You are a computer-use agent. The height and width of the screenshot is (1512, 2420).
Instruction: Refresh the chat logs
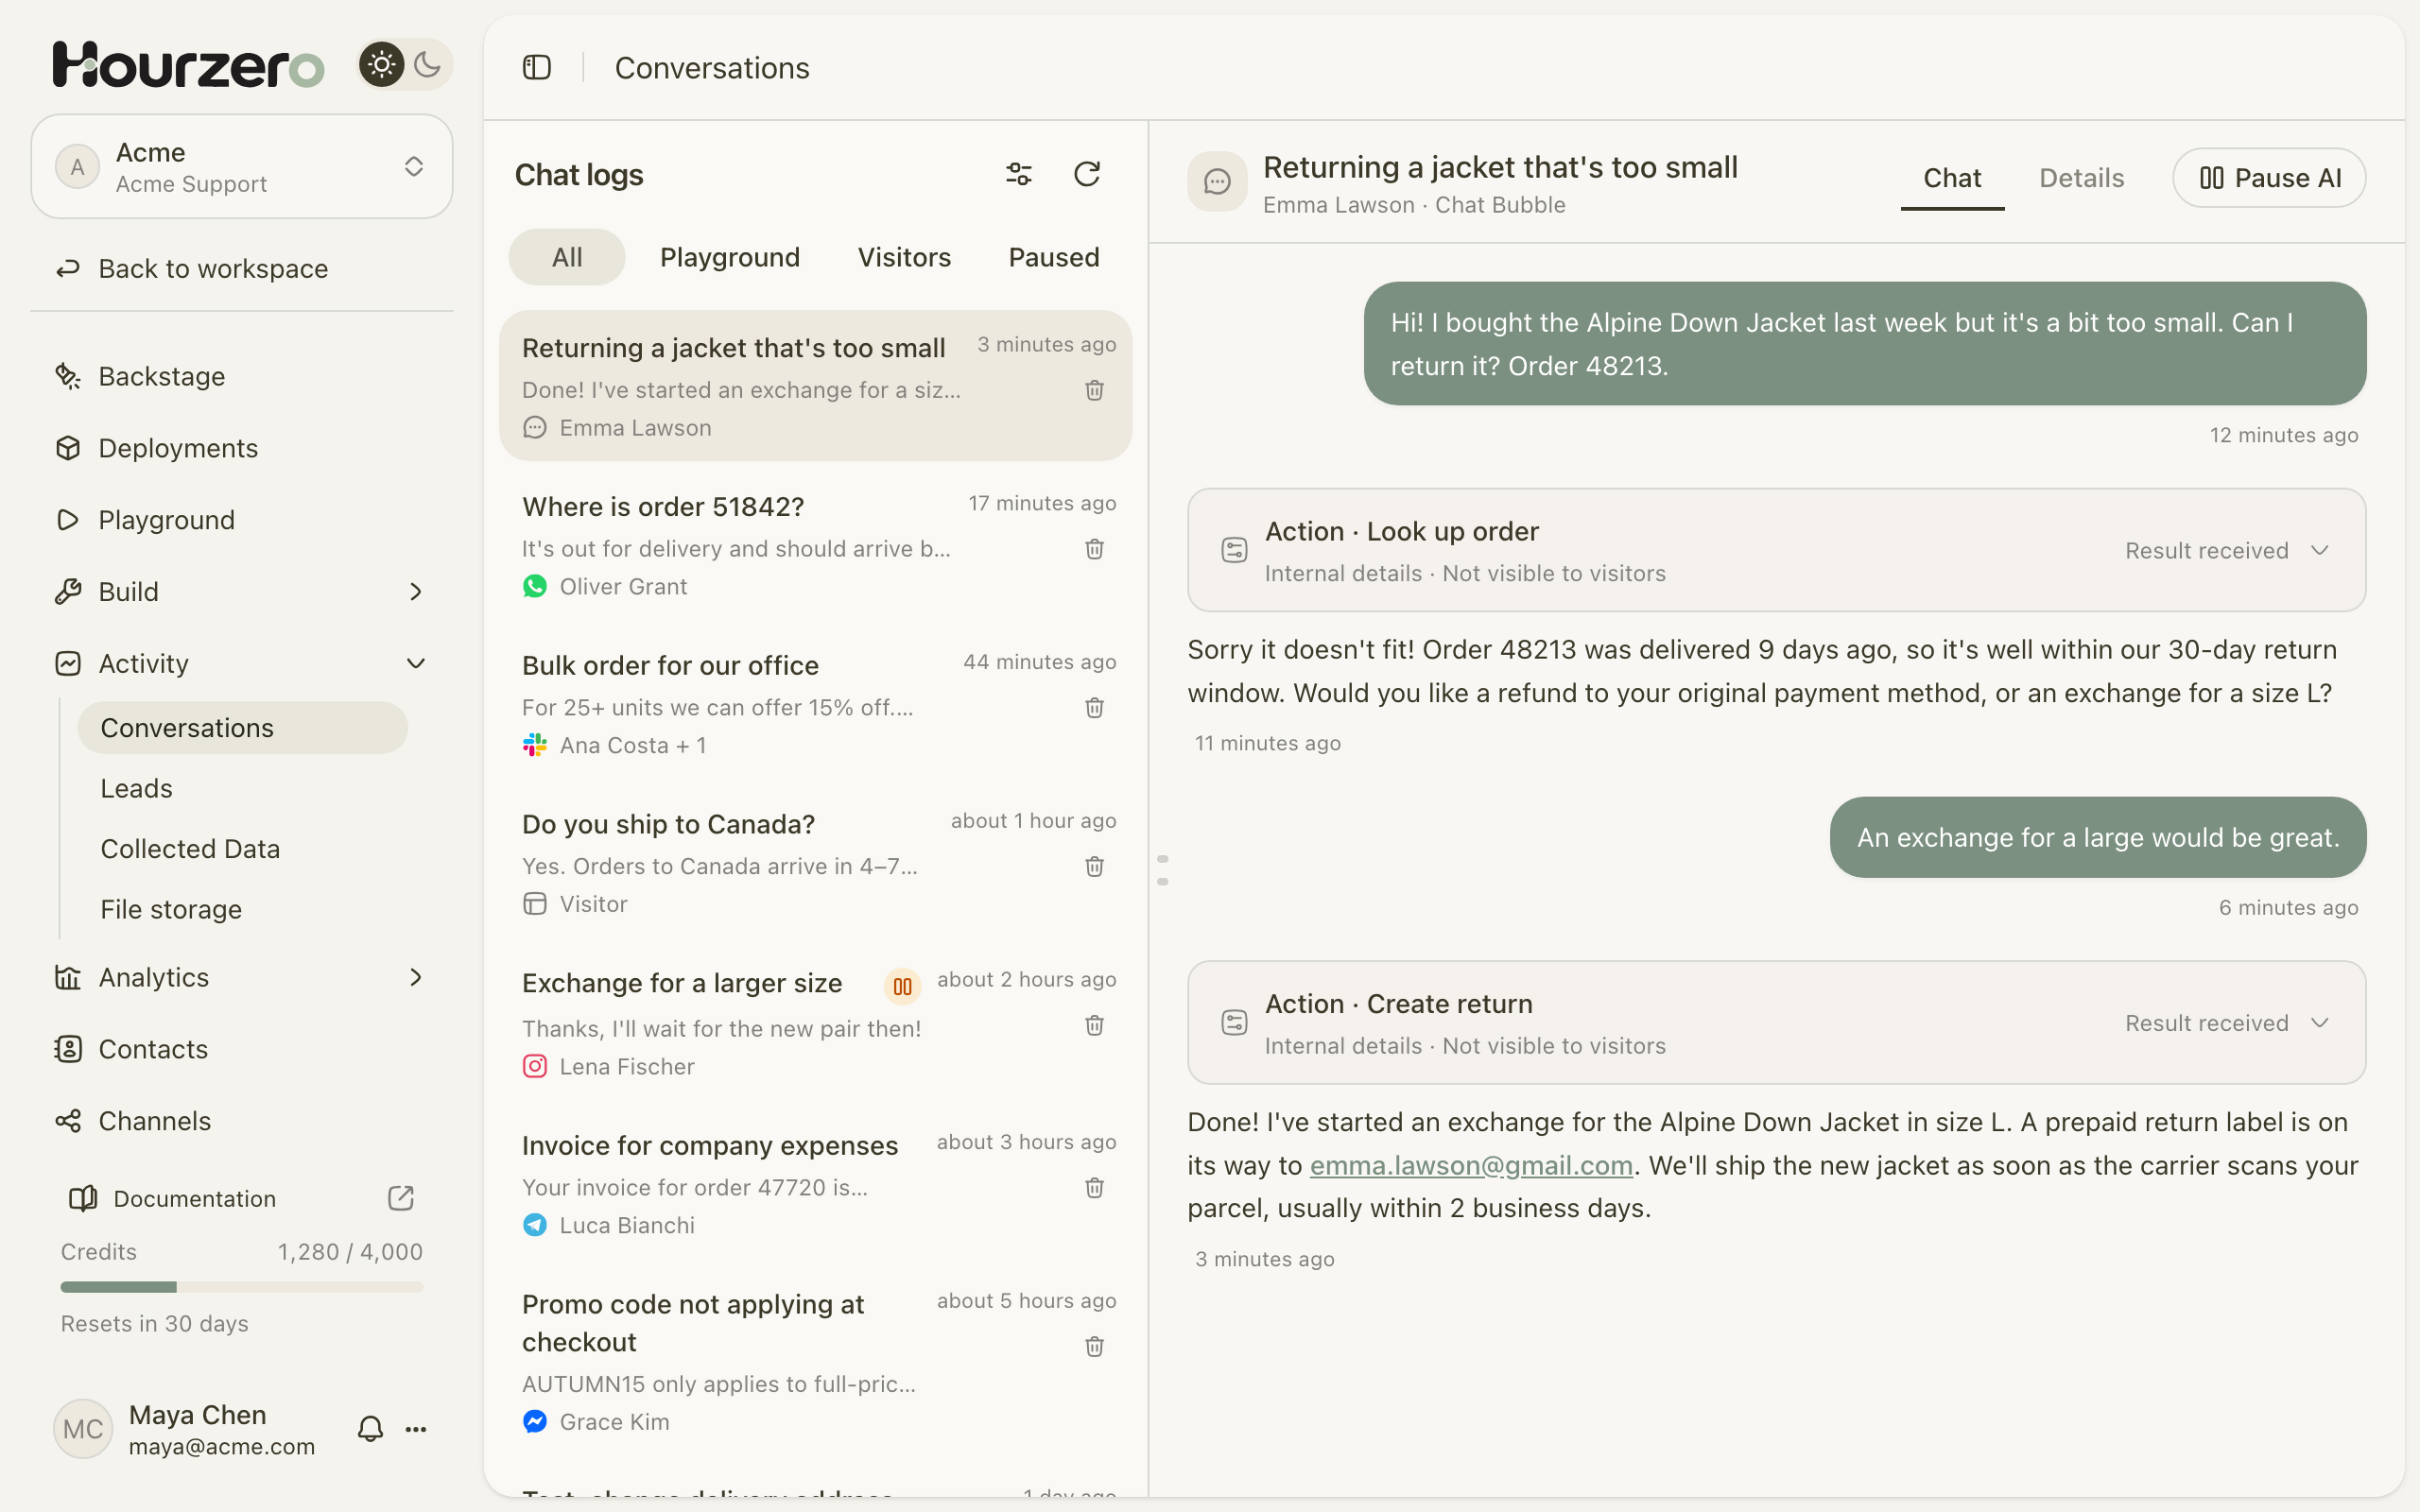[1087, 174]
